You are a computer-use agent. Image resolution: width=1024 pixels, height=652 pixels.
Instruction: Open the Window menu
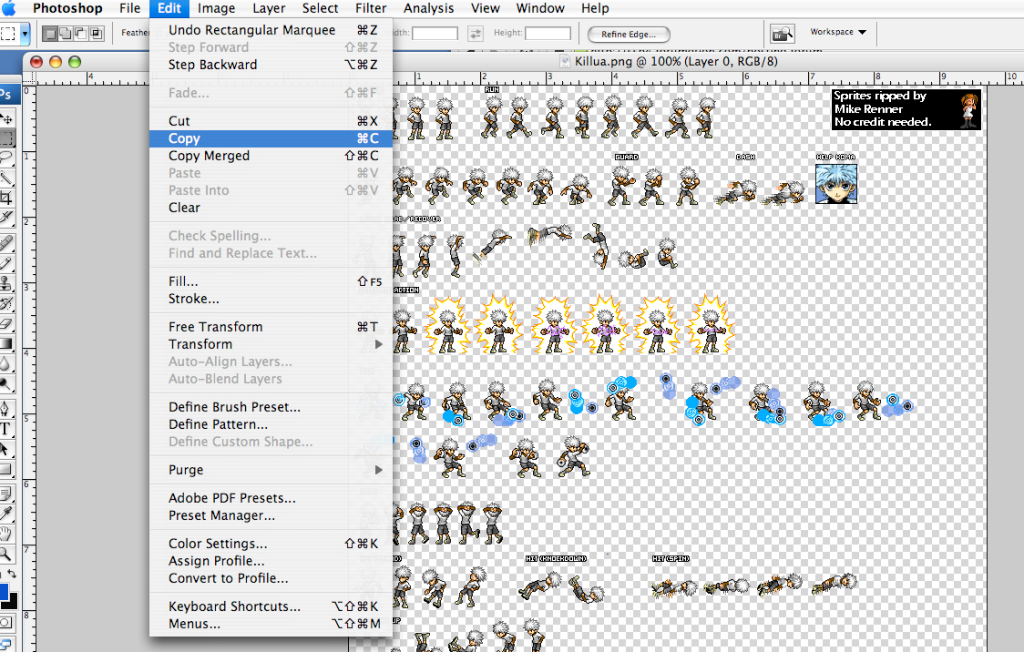tap(540, 8)
